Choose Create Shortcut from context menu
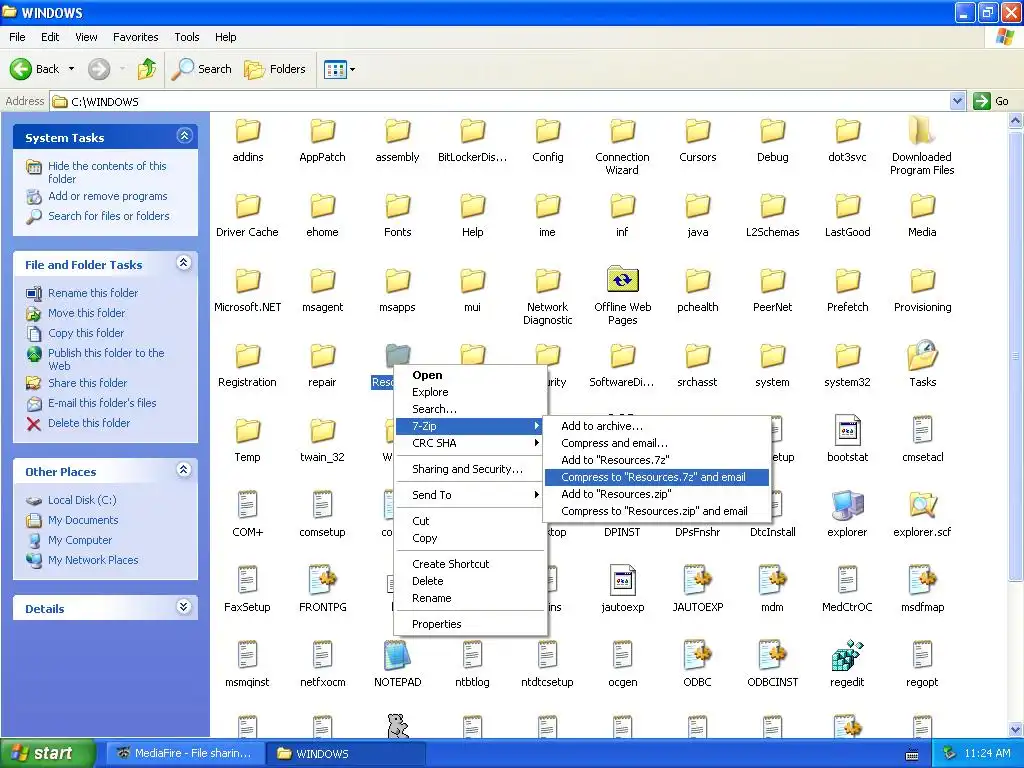Image resolution: width=1024 pixels, height=768 pixels. (x=470, y=564)
